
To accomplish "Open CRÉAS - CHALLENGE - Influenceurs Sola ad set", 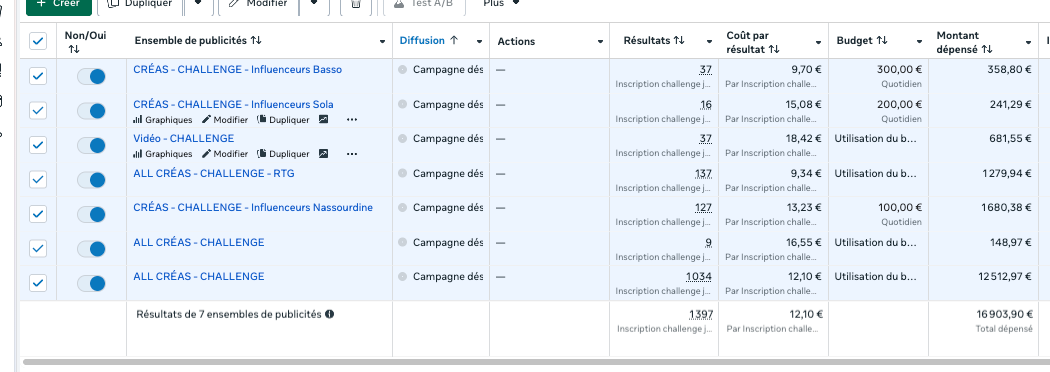I will point(233,104).
